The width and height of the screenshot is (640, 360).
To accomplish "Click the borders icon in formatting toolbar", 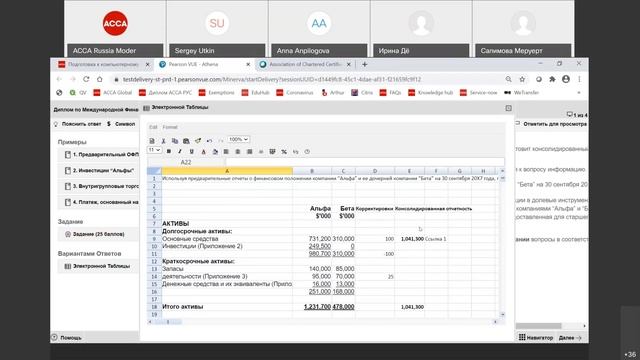I will [x=272, y=151].
